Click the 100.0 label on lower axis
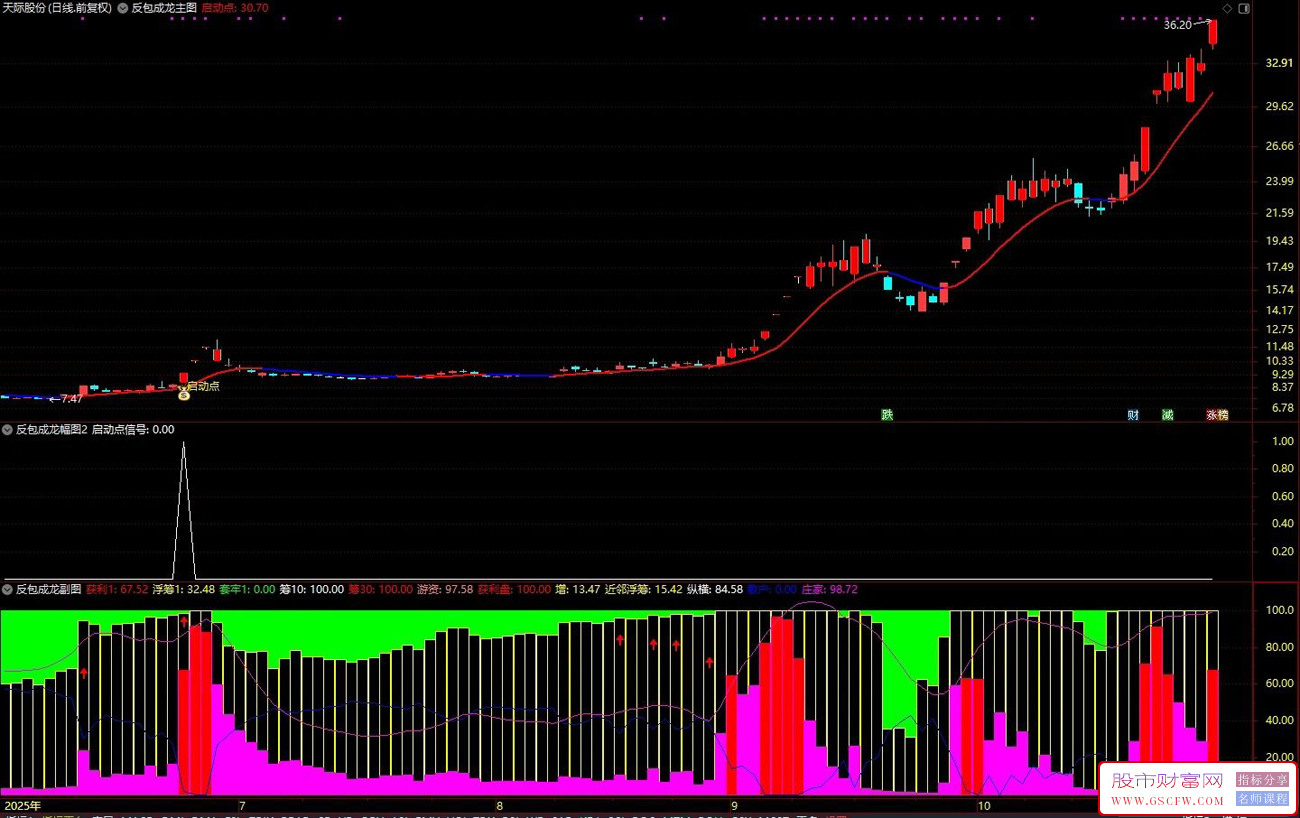This screenshot has width=1300, height=818. click(x=1280, y=610)
